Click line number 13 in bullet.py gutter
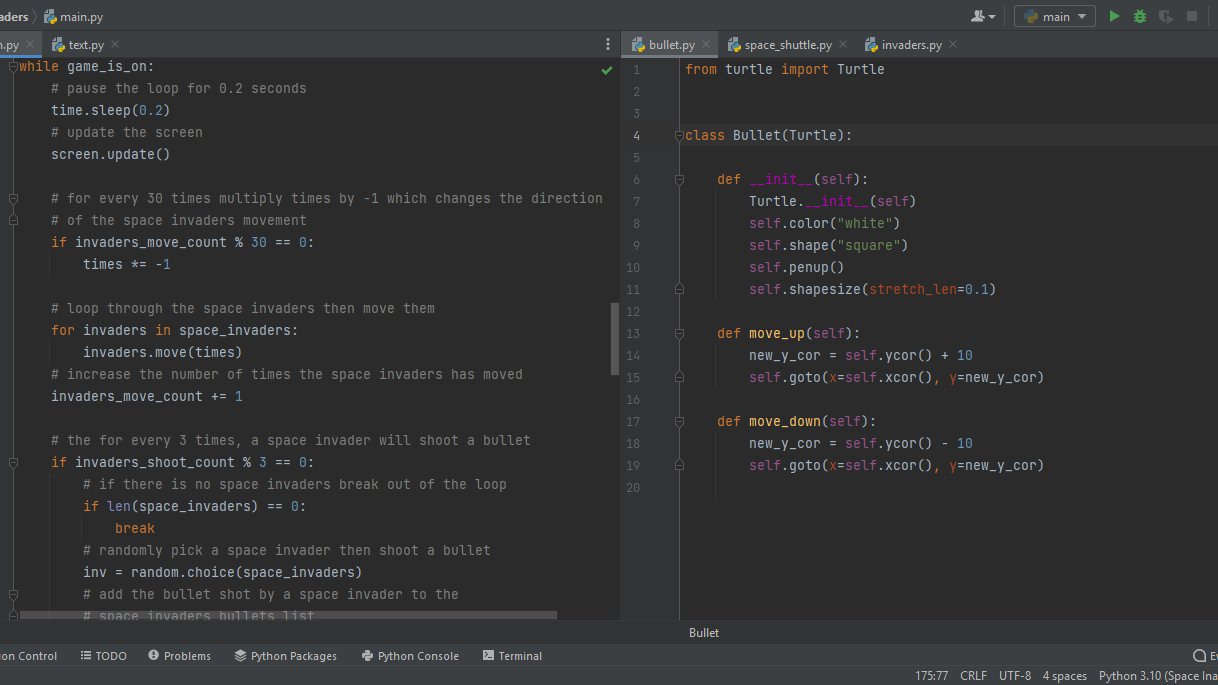The width and height of the screenshot is (1218, 685). pyautogui.click(x=633, y=334)
